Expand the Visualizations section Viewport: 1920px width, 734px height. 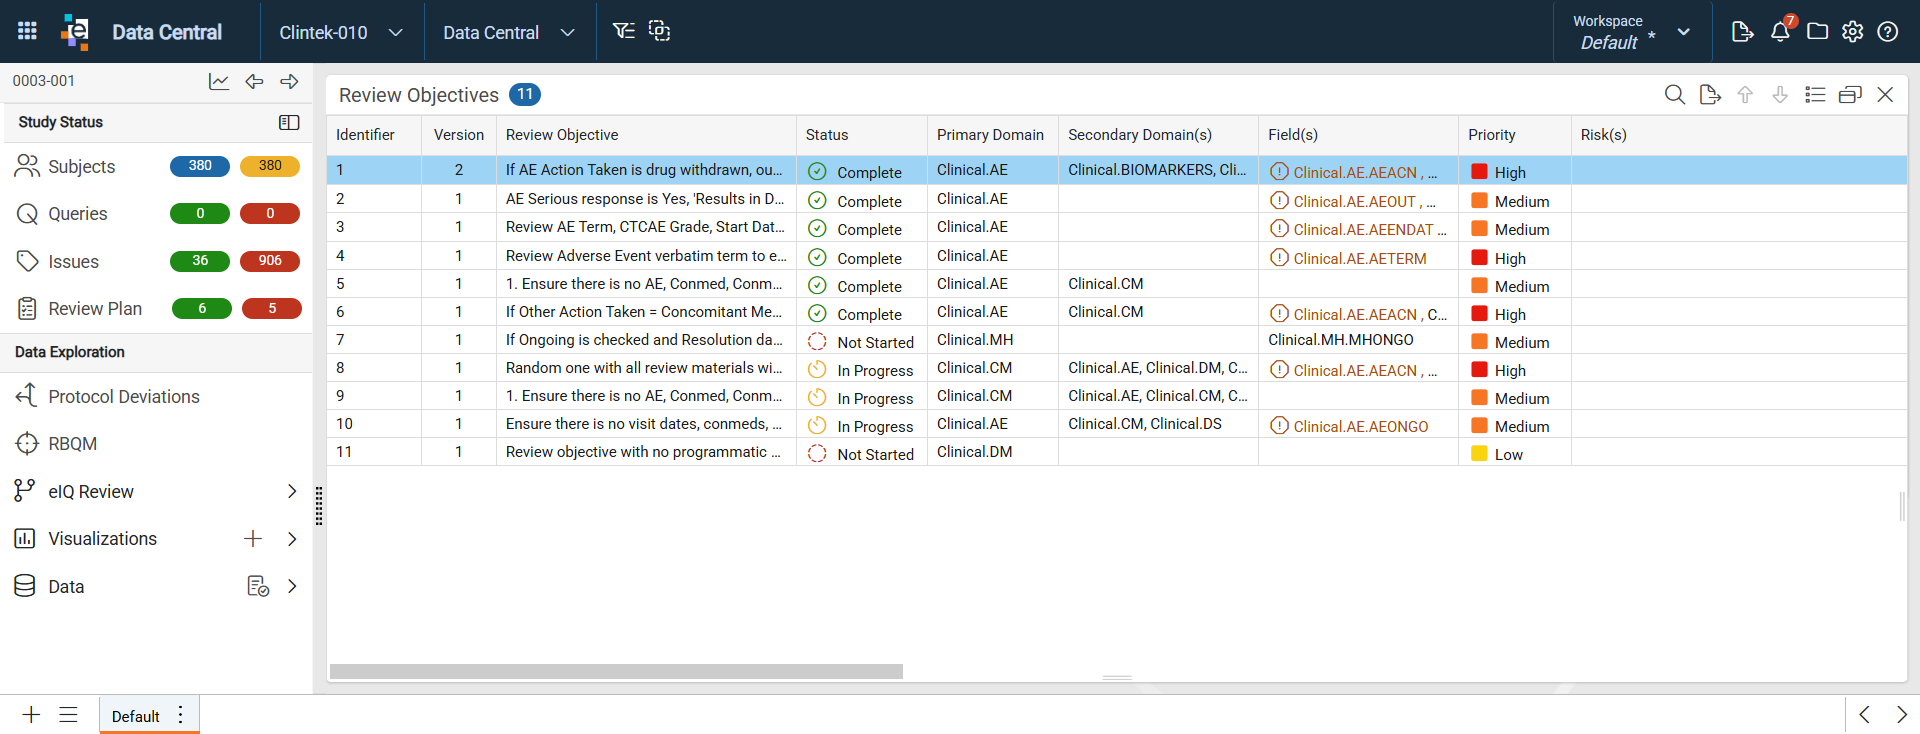(292, 539)
